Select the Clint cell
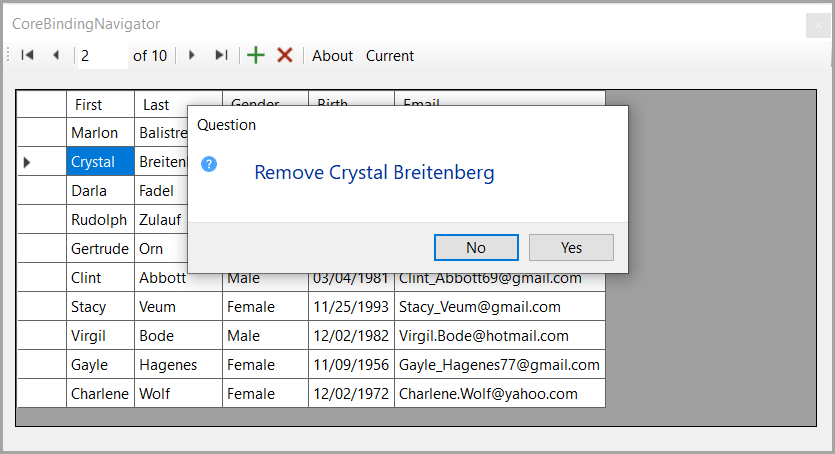 100,278
